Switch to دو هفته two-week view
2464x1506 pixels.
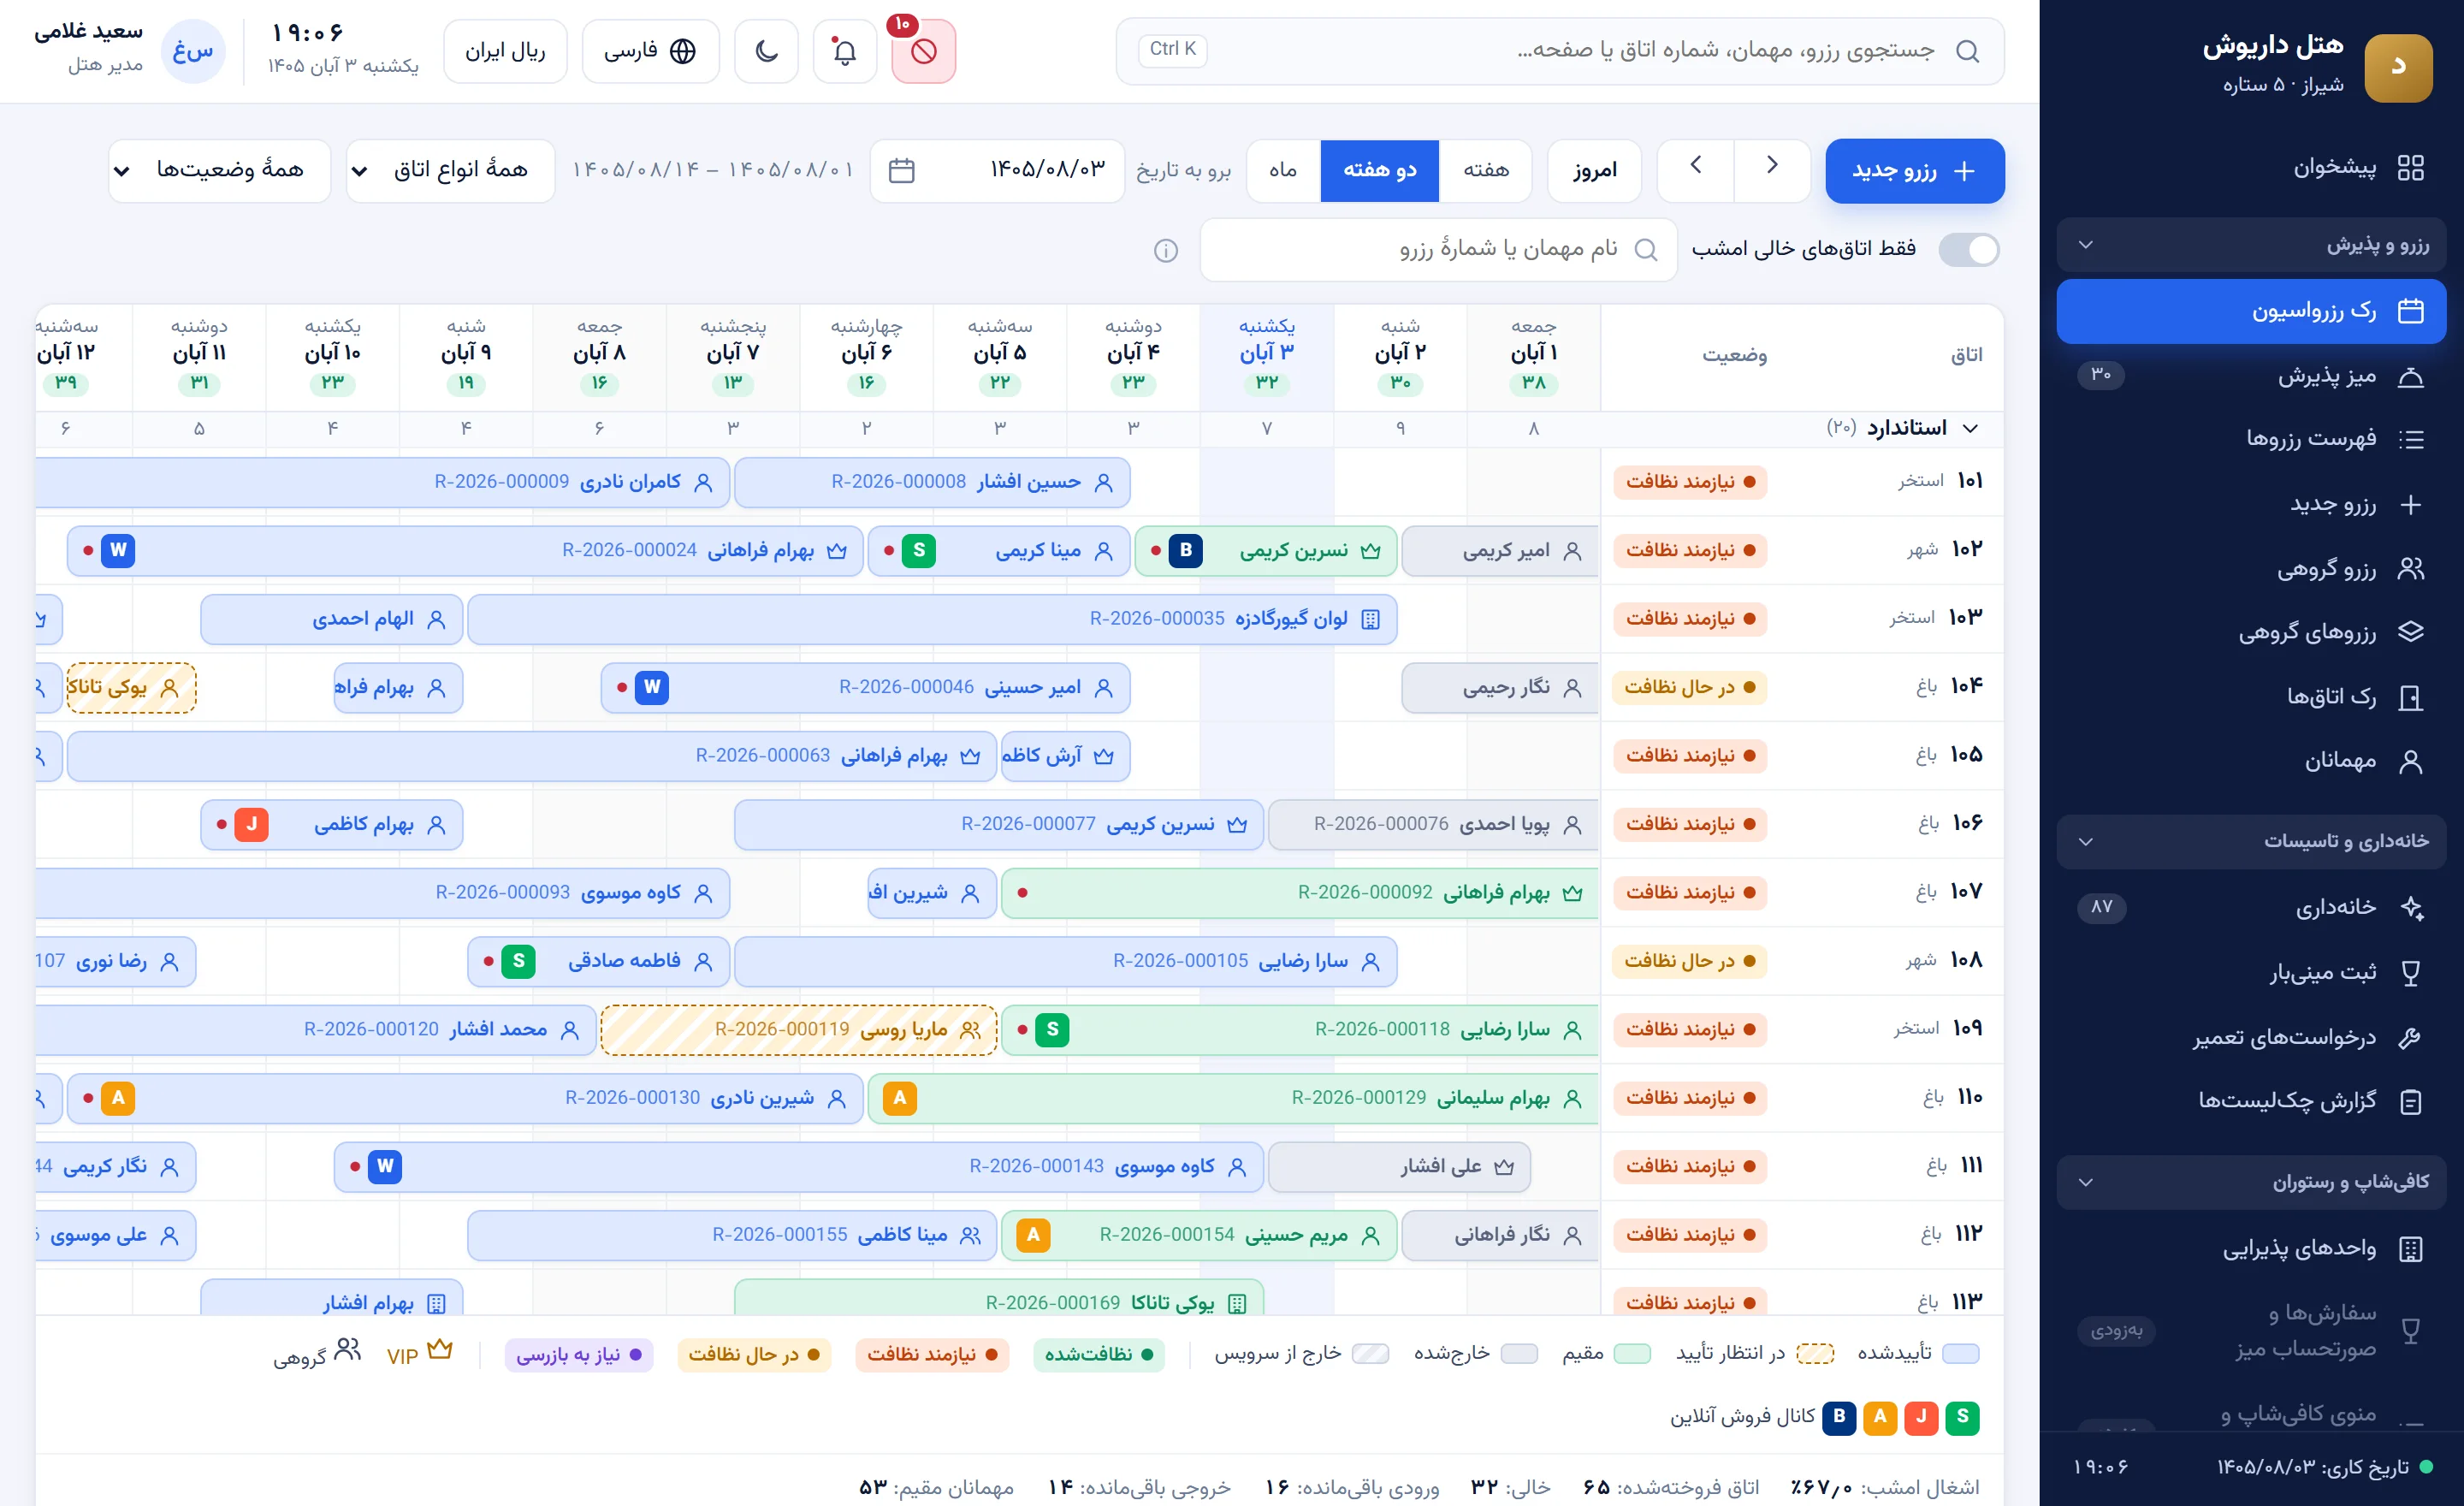click(x=1379, y=170)
